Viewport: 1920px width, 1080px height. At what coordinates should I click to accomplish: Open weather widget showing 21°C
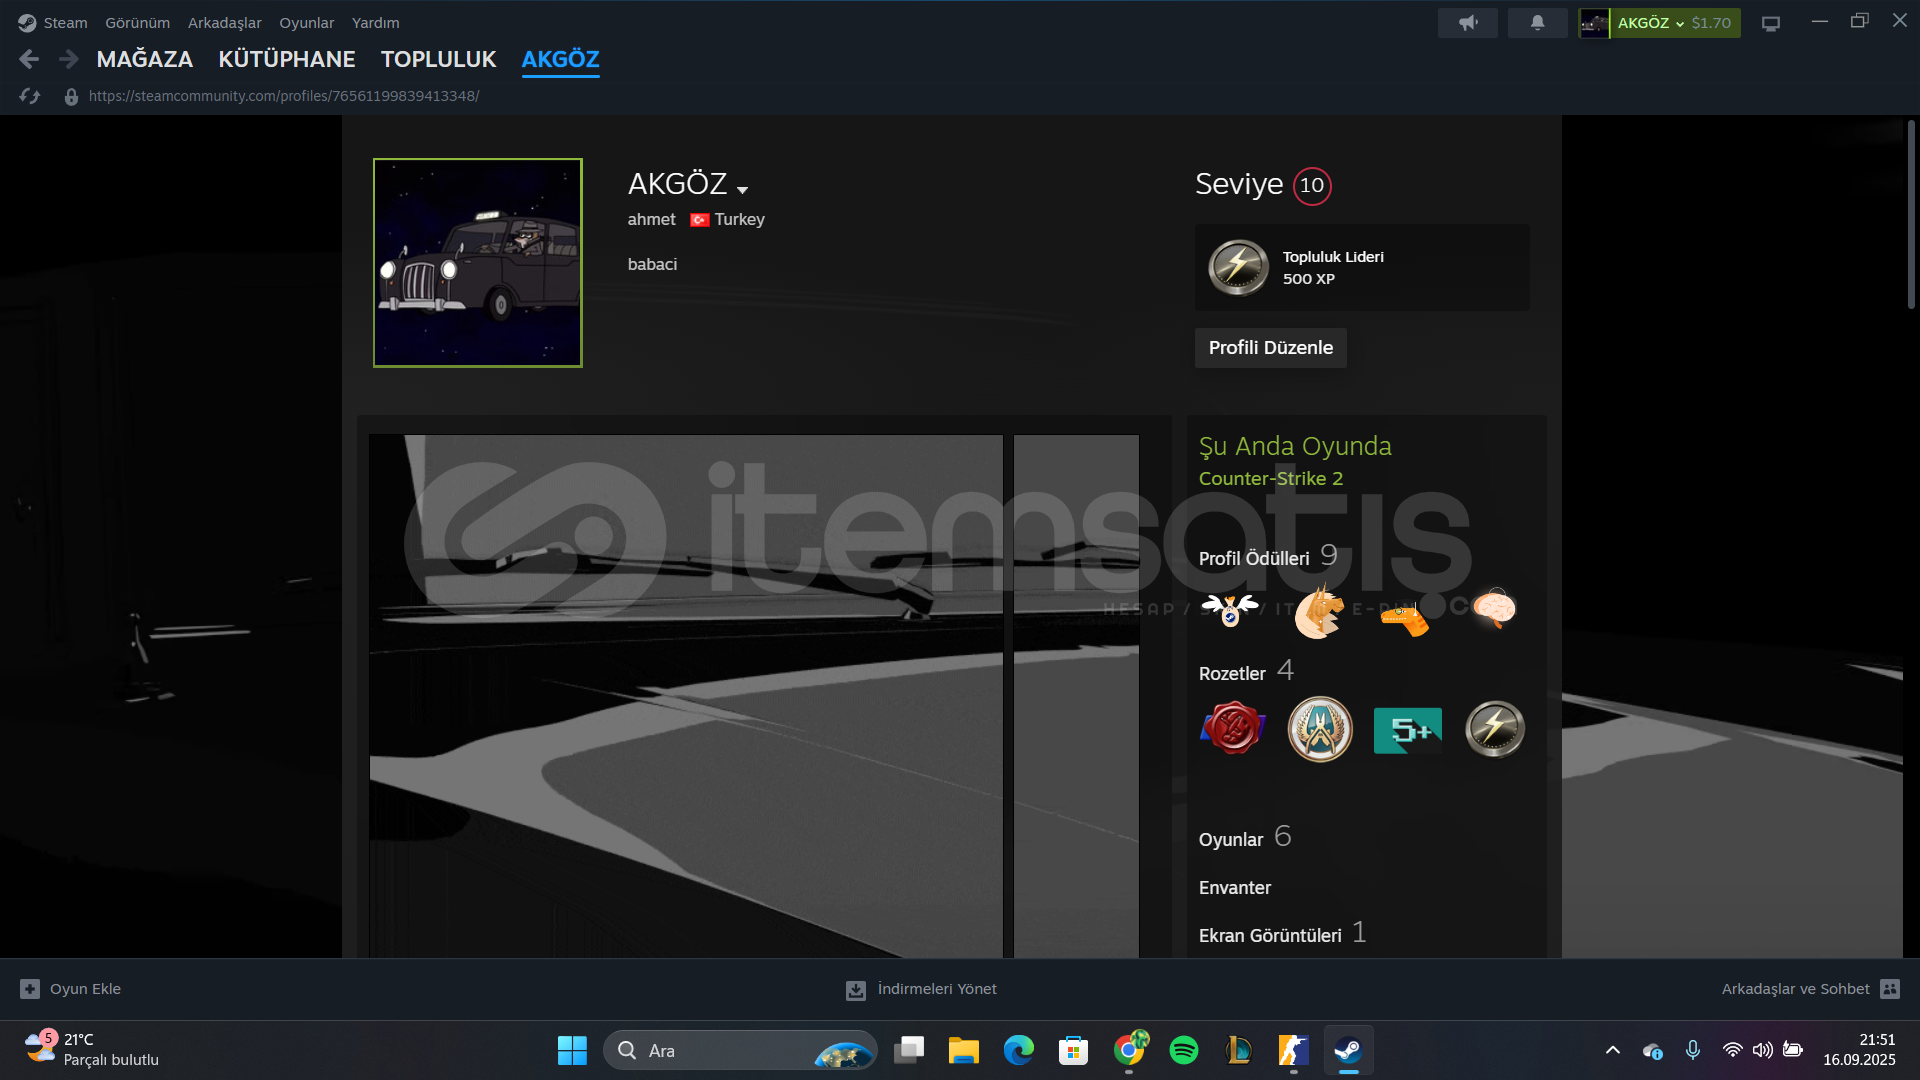click(x=92, y=1050)
